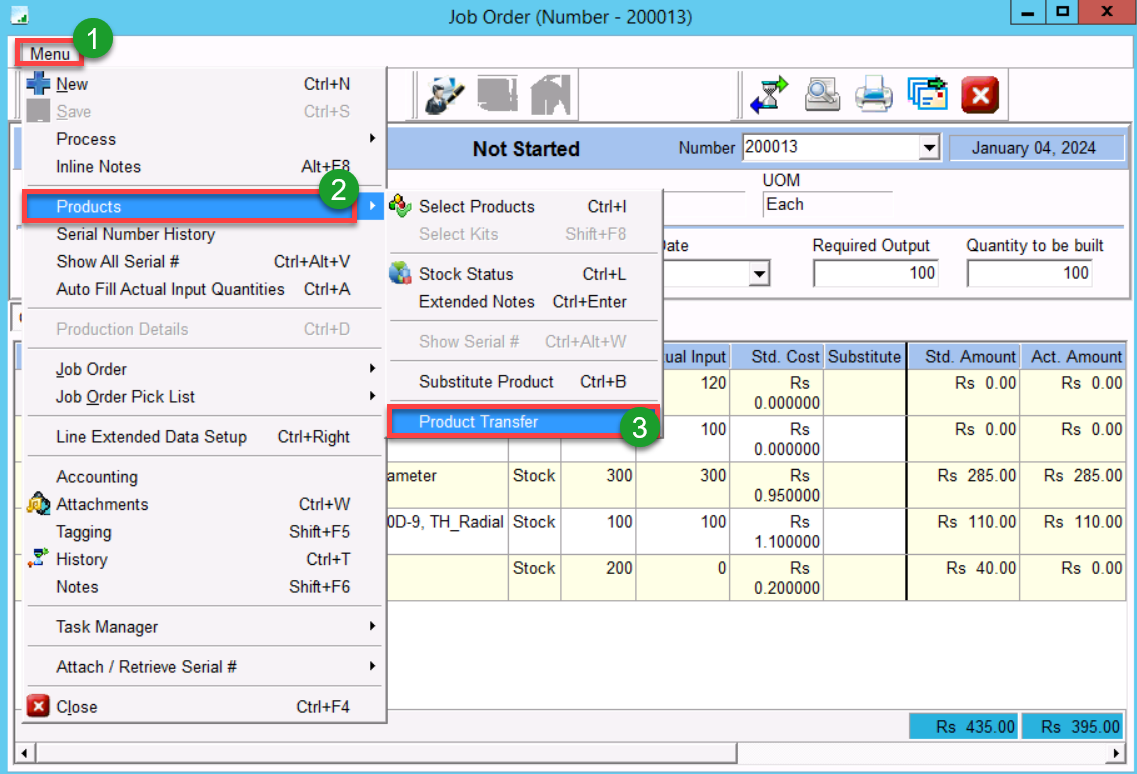Open the Menu button in menu bar
This screenshot has height=774, width=1137.
pos(50,53)
